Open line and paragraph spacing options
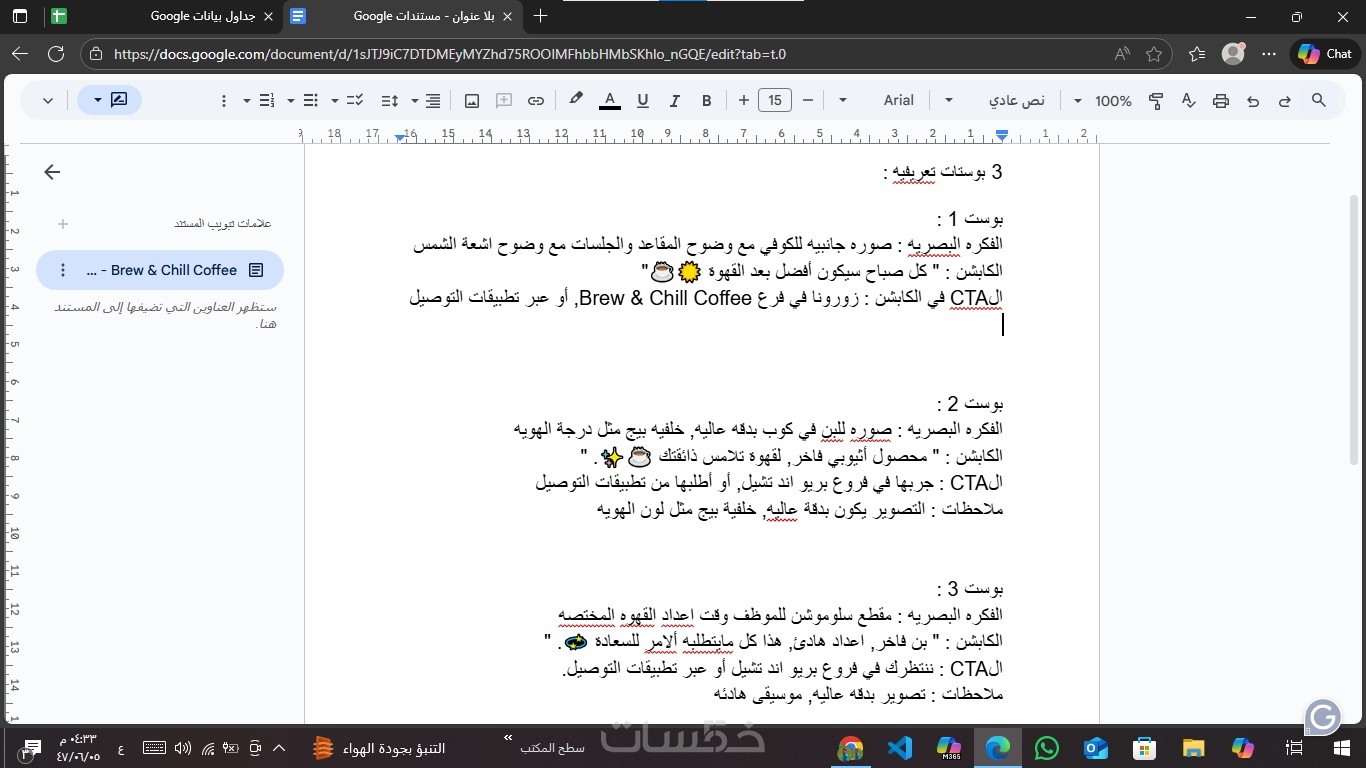The height and width of the screenshot is (768, 1366). click(x=390, y=100)
